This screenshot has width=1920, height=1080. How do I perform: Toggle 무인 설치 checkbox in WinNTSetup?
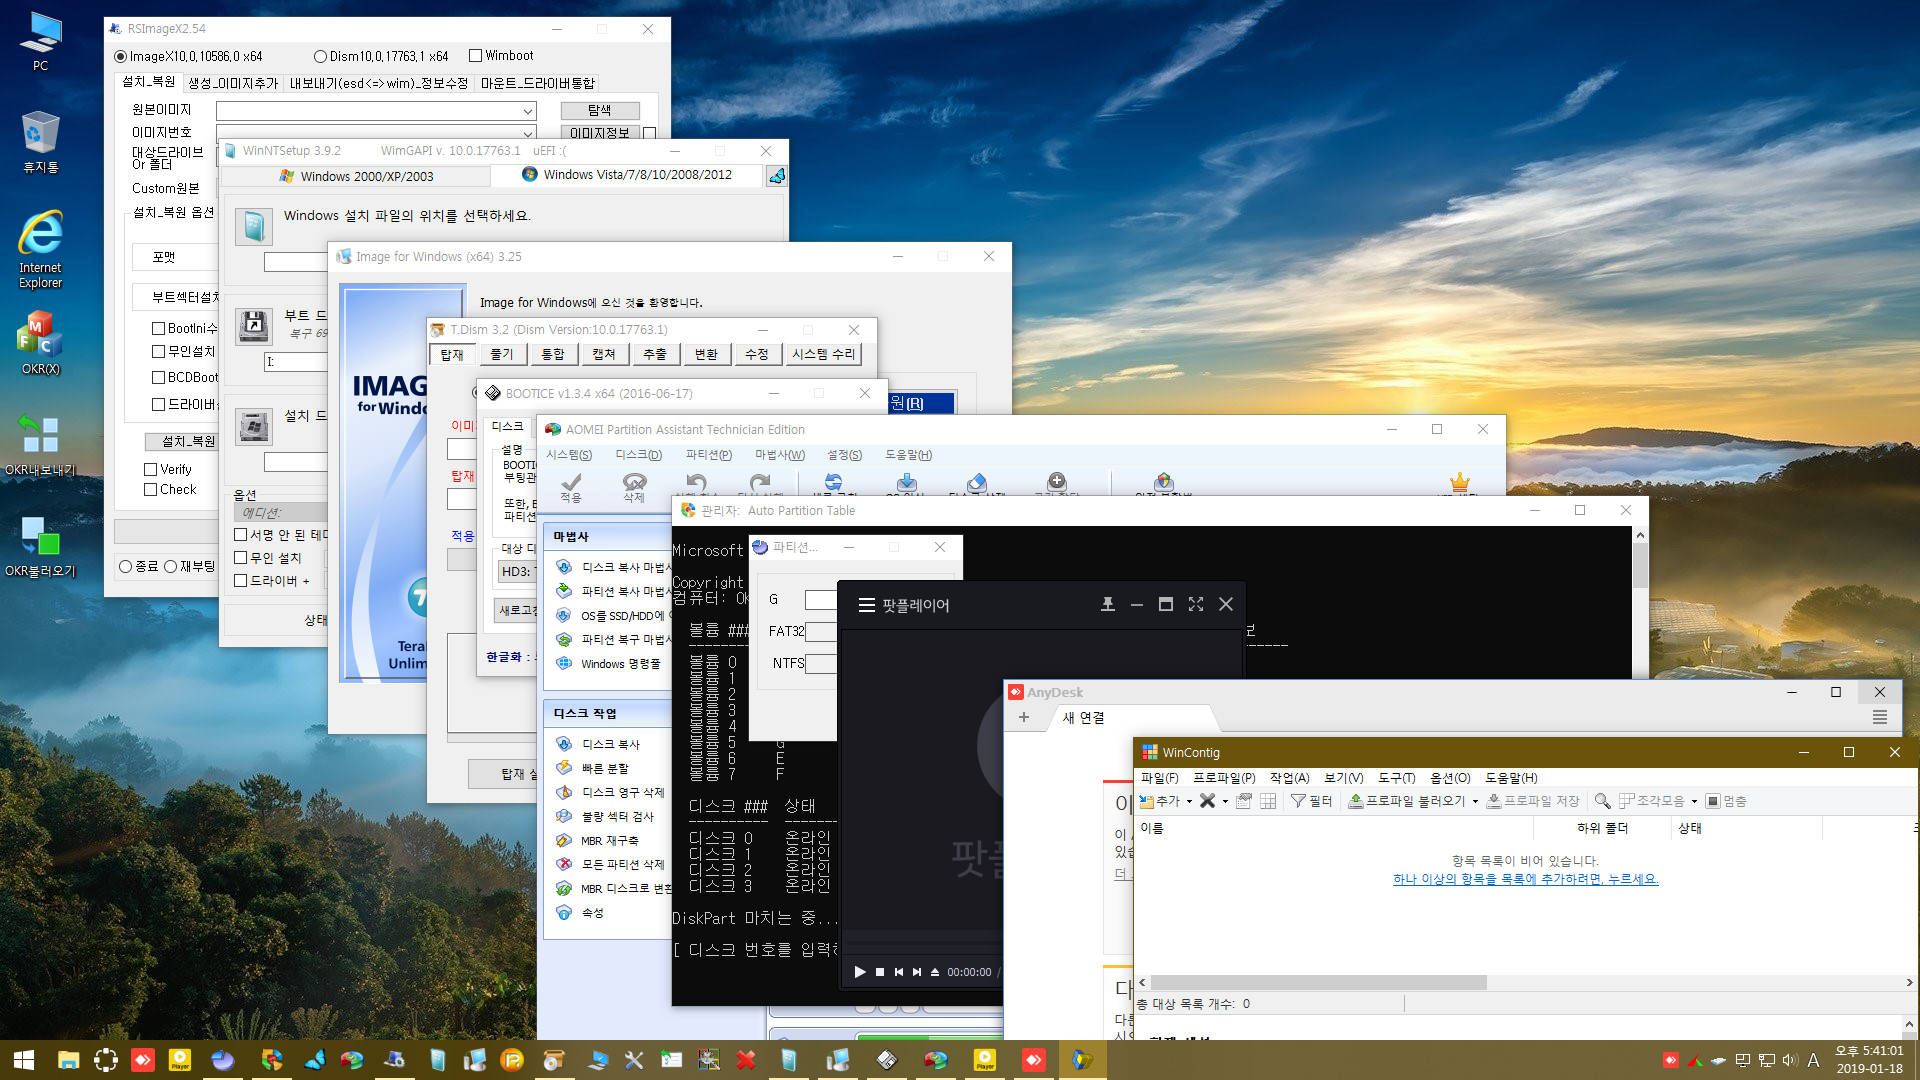(x=268, y=558)
